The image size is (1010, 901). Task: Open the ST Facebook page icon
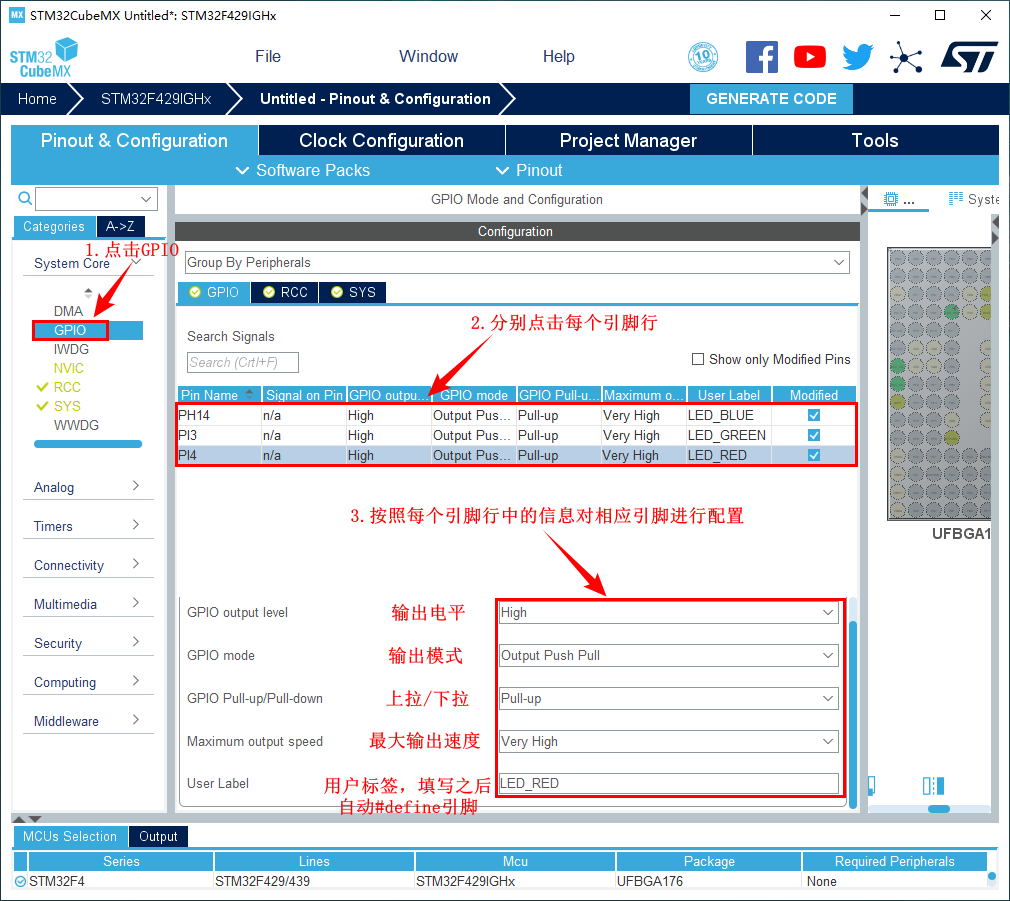(762, 57)
